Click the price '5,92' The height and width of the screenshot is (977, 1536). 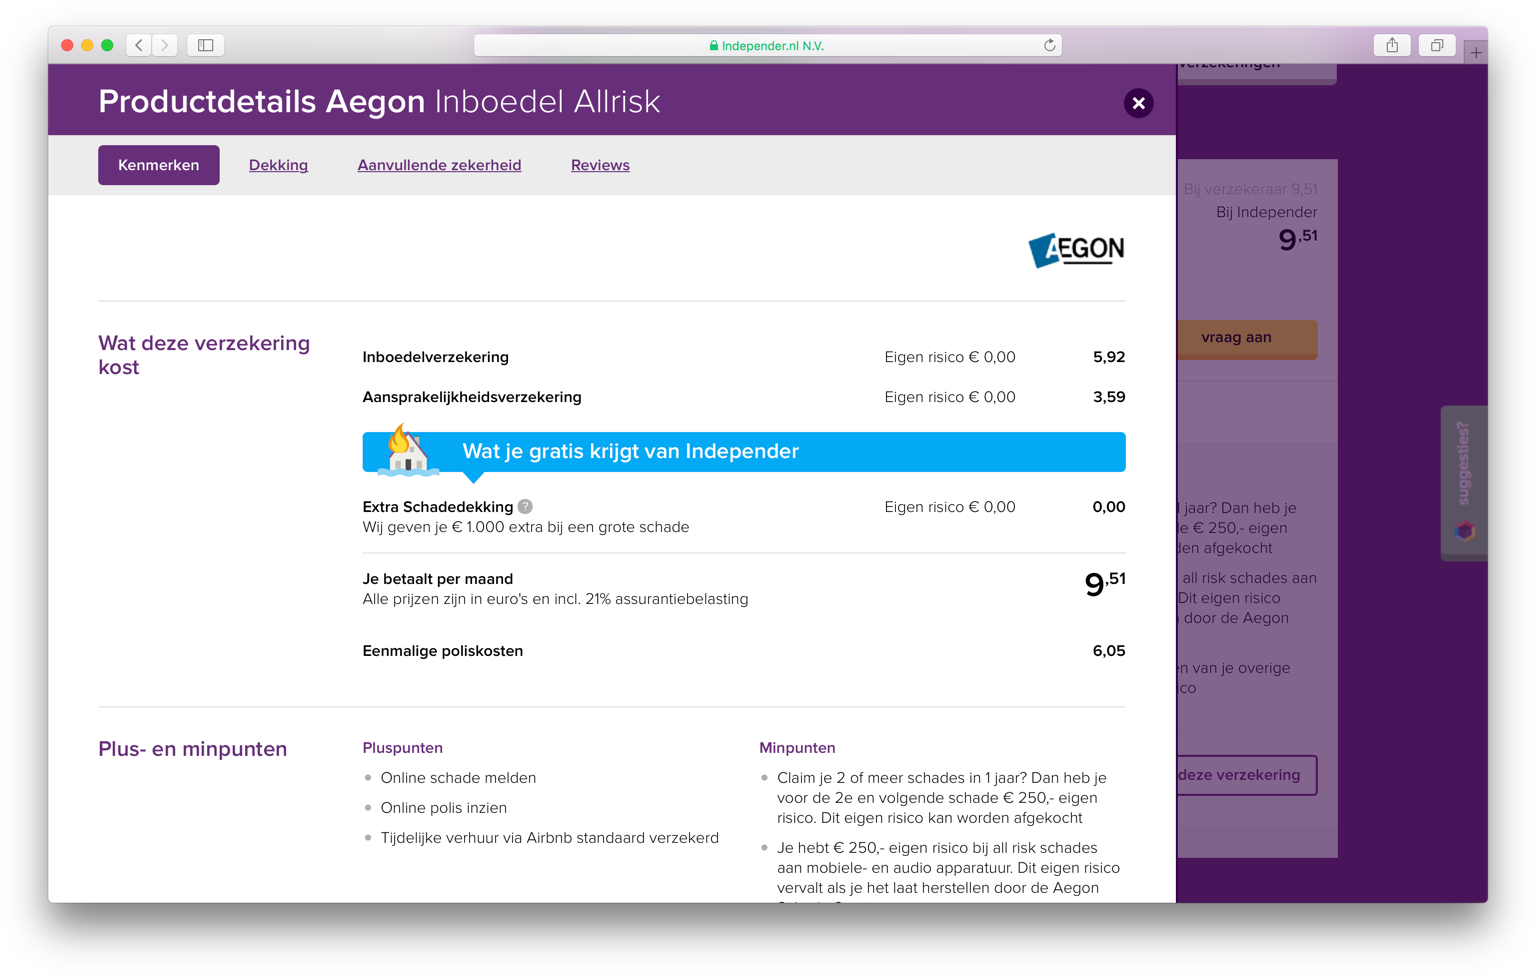pyautogui.click(x=1109, y=357)
